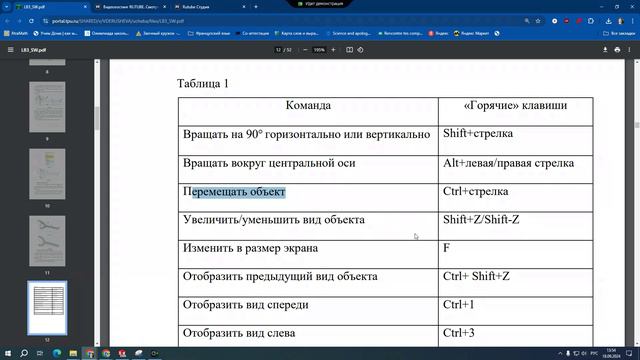
Task: Open the Chrome three-dot menu
Action: [x=633, y=21]
